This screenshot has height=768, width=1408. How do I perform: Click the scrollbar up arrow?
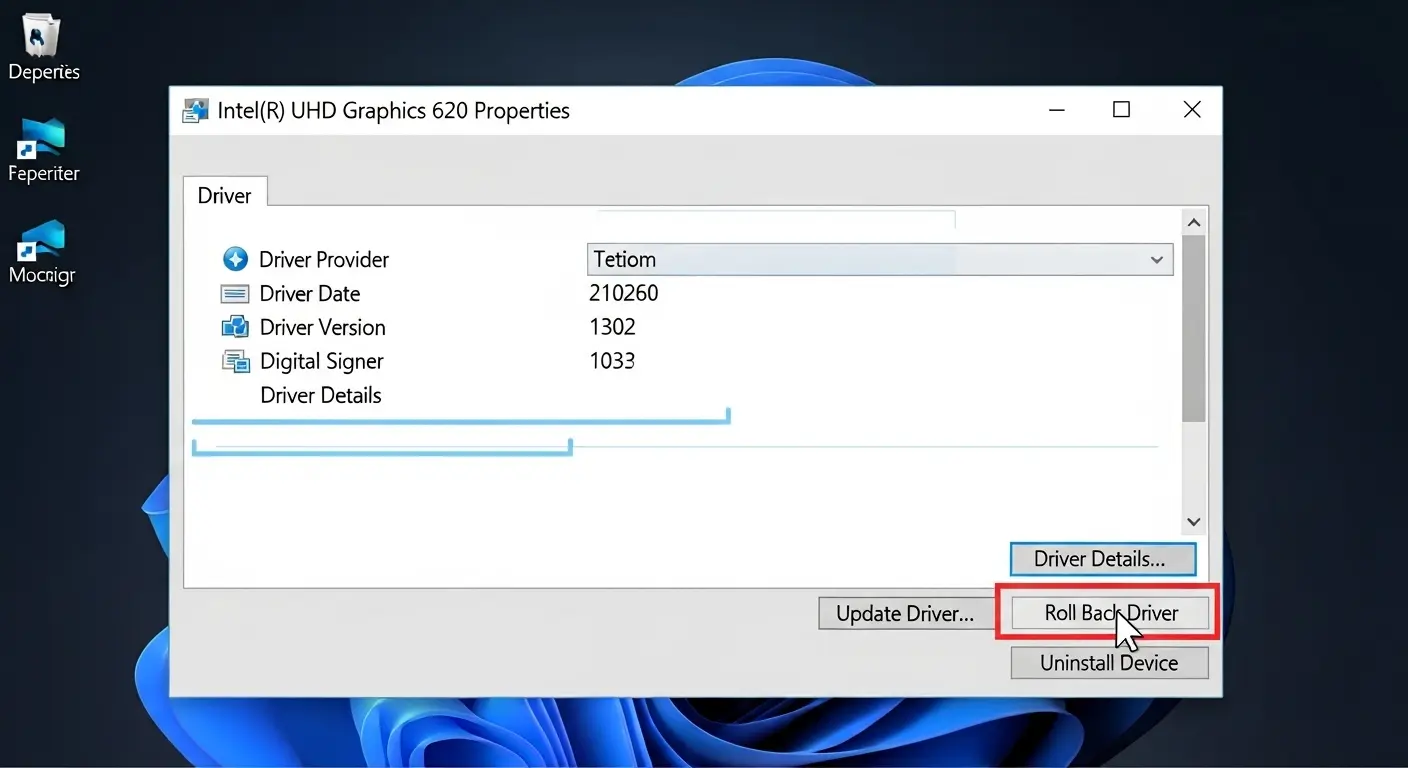coord(1193,222)
